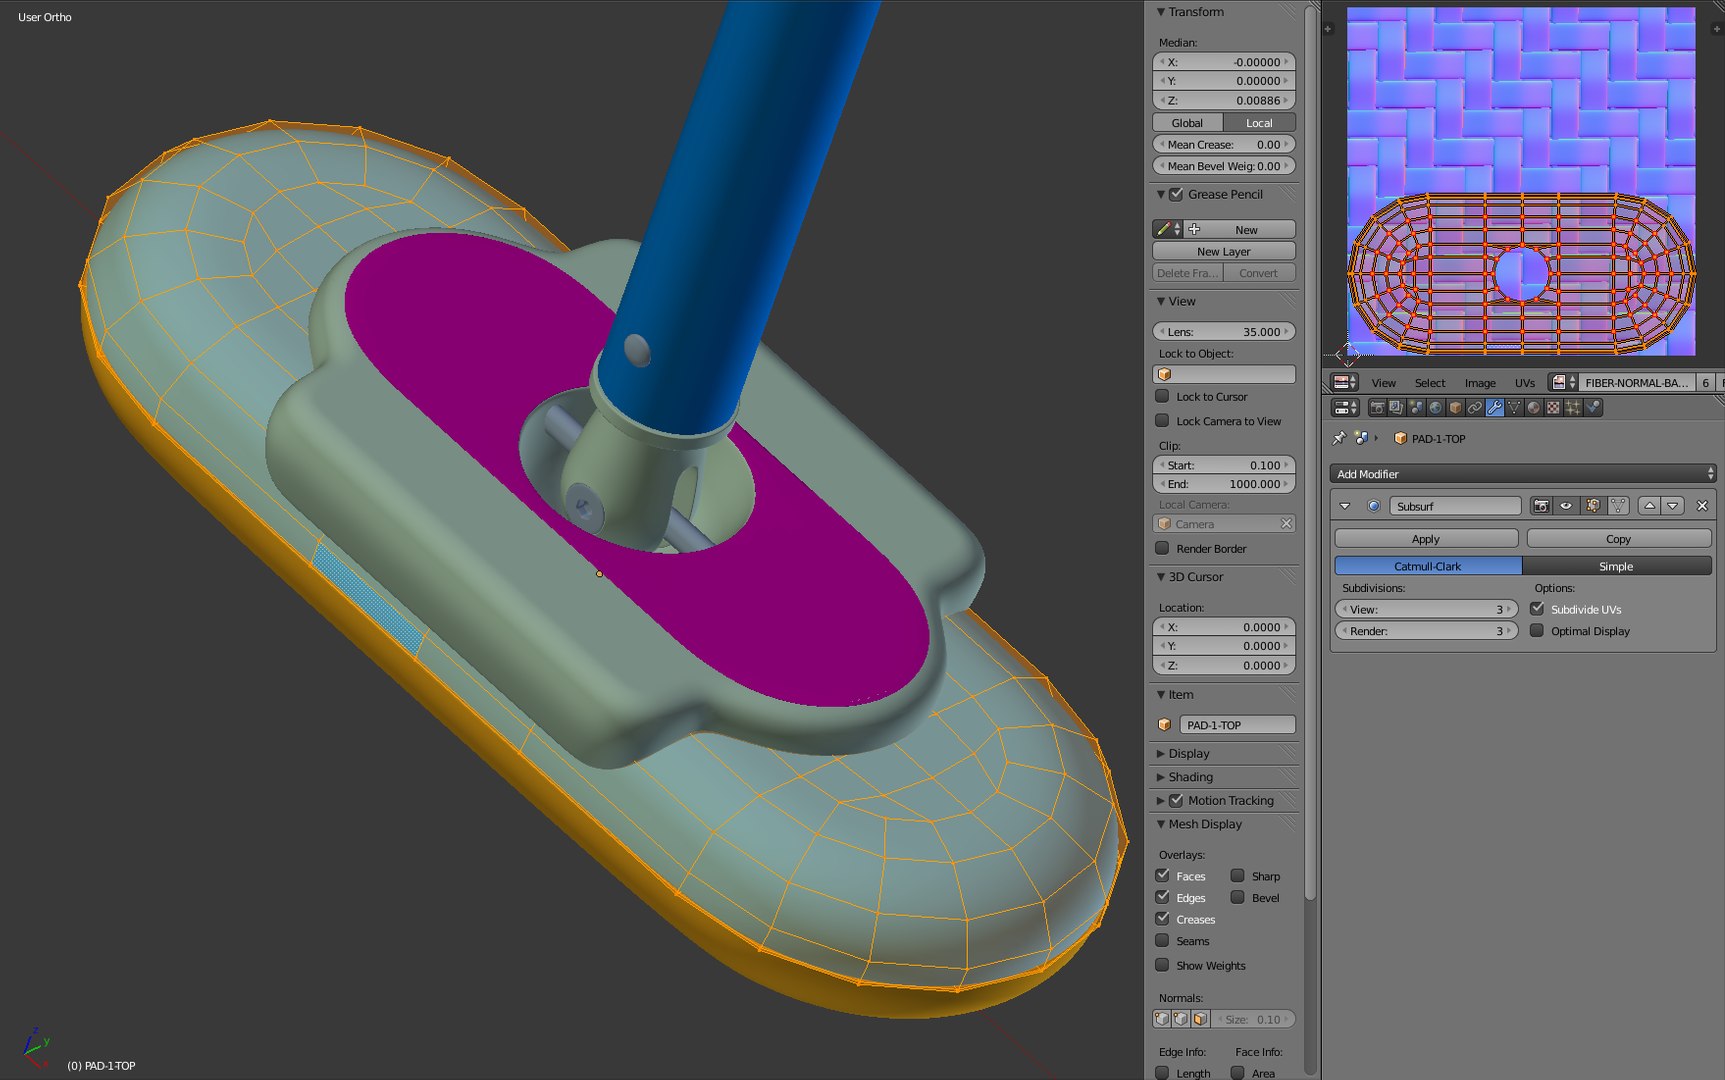
Task: Open the Mesh Data properties tab
Action: click(1514, 407)
